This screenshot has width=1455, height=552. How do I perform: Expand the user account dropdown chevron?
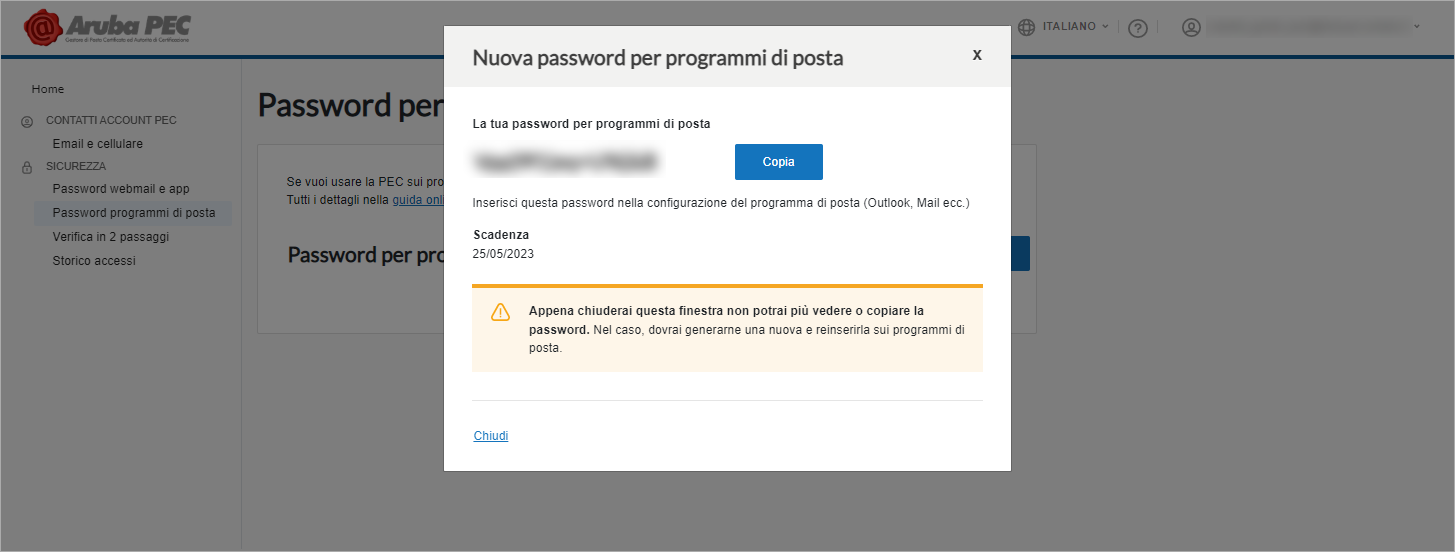click(1417, 27)
